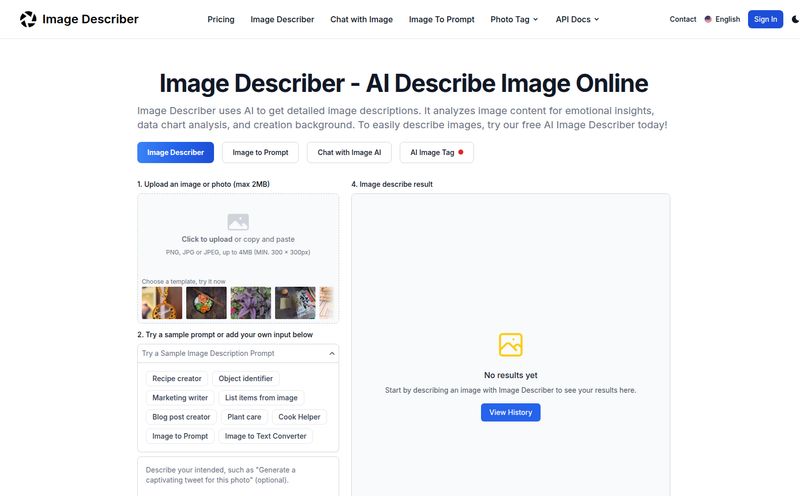Click the '4. Image describe result' label
This screenshot has height=496, width=800.
392,184
